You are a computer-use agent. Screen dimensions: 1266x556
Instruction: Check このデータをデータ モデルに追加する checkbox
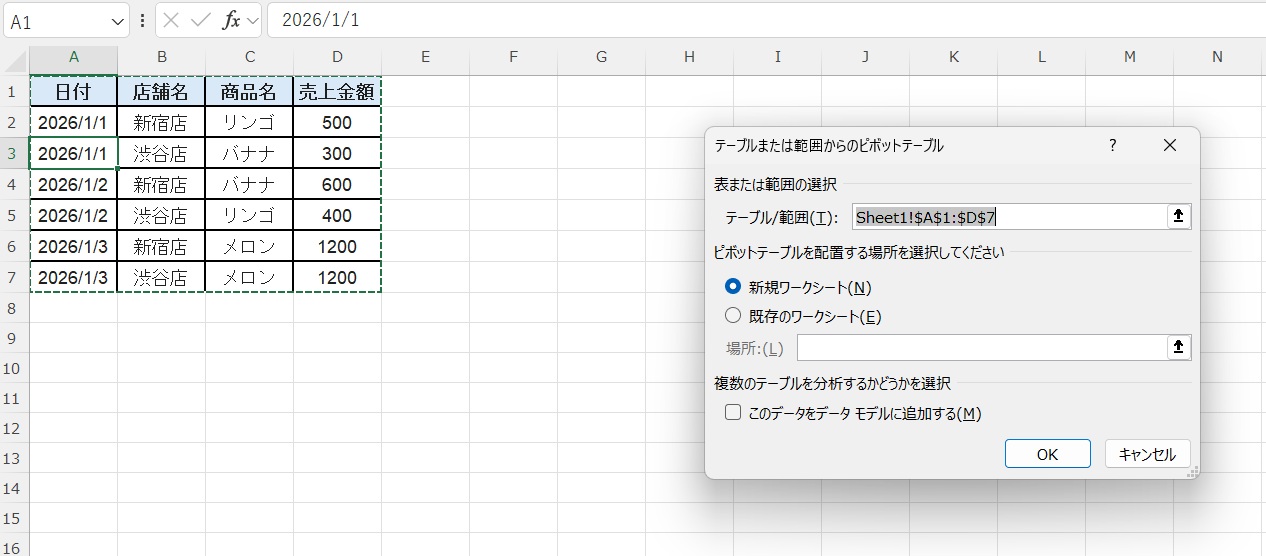point(733,412)
